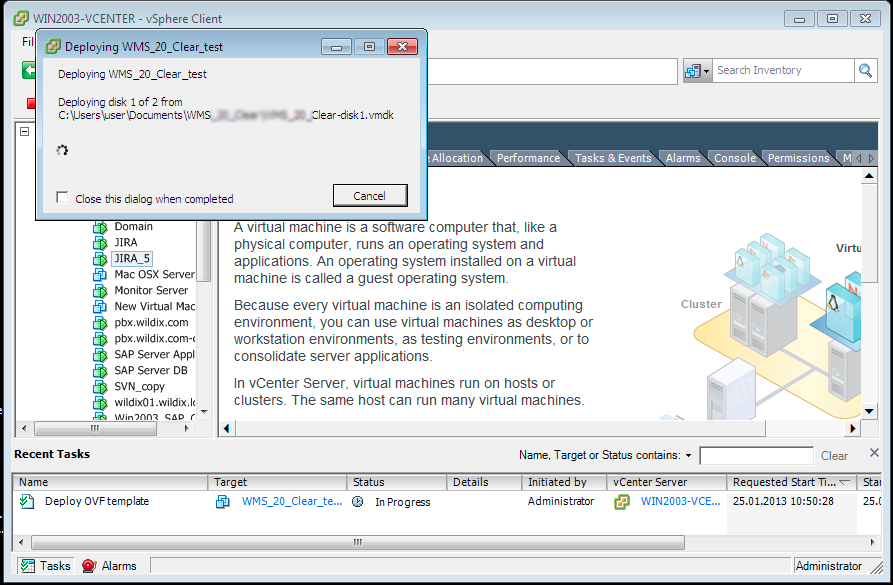The height and width of the screenshot is (585, 893).
Task: Open the Permissions tab
Action: (x=798, y=158)
